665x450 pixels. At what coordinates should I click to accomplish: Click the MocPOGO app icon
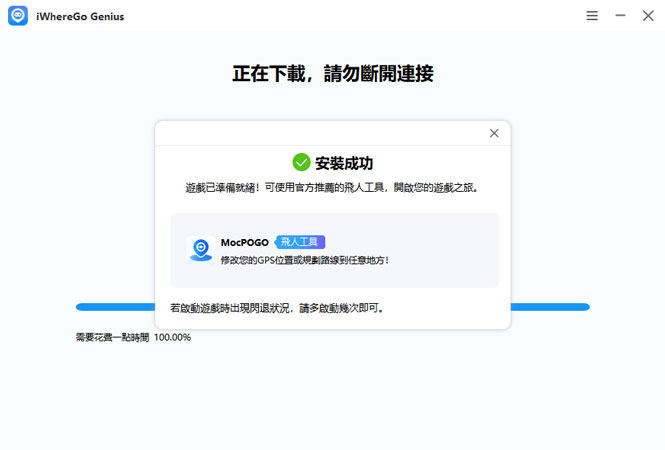tap(200, 250)
